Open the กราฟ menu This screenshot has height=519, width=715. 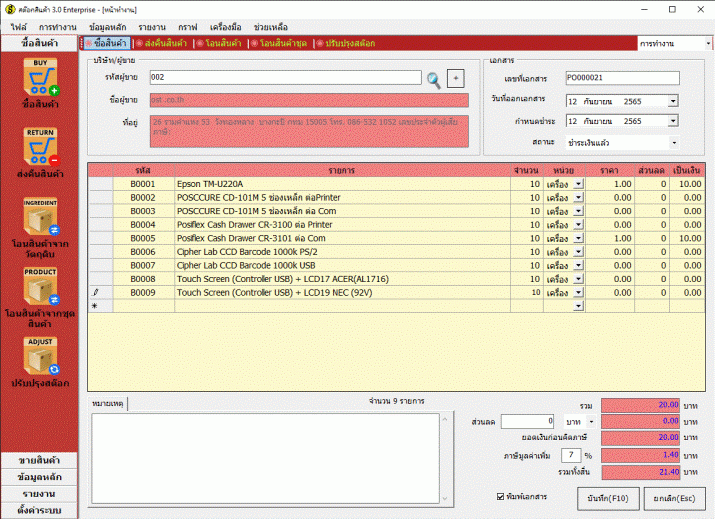point(188,27)
